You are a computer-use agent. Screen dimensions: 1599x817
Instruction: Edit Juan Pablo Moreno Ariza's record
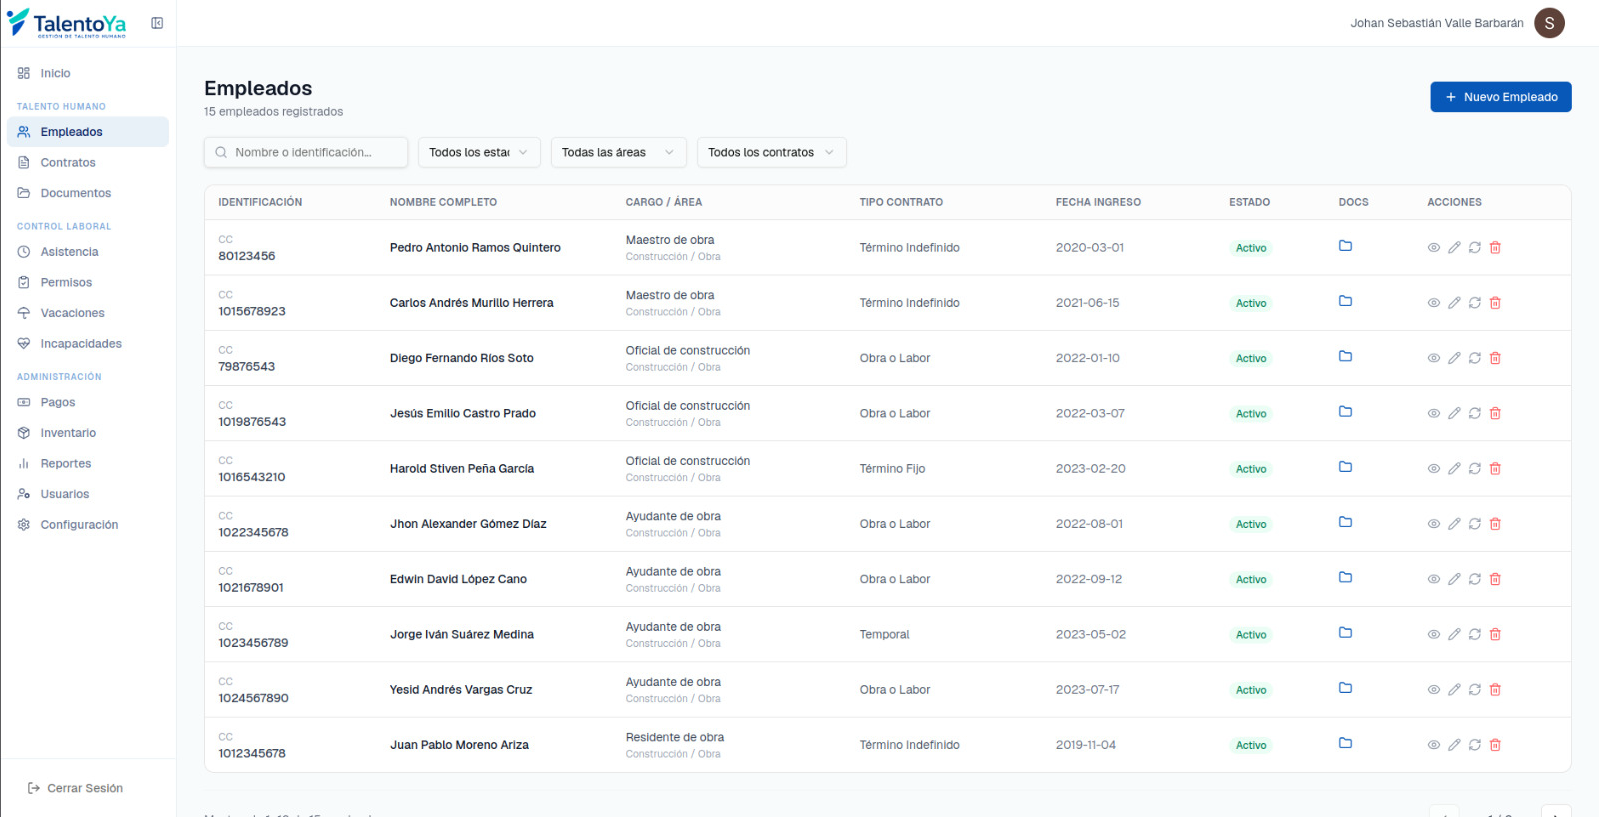pyautogui.click(x=1454, y=745)
